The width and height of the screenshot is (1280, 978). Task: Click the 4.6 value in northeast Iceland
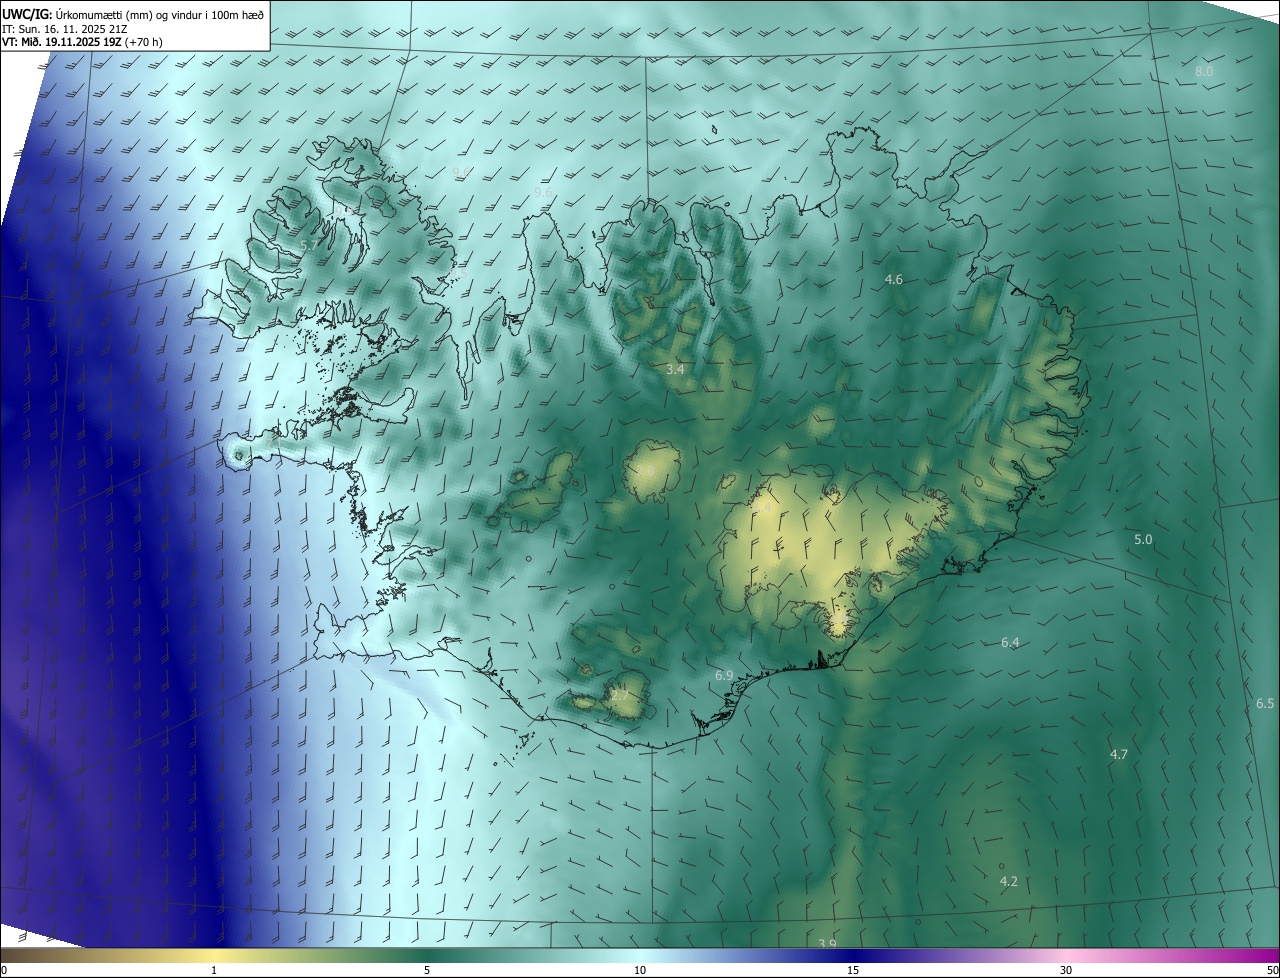(894, 280)
